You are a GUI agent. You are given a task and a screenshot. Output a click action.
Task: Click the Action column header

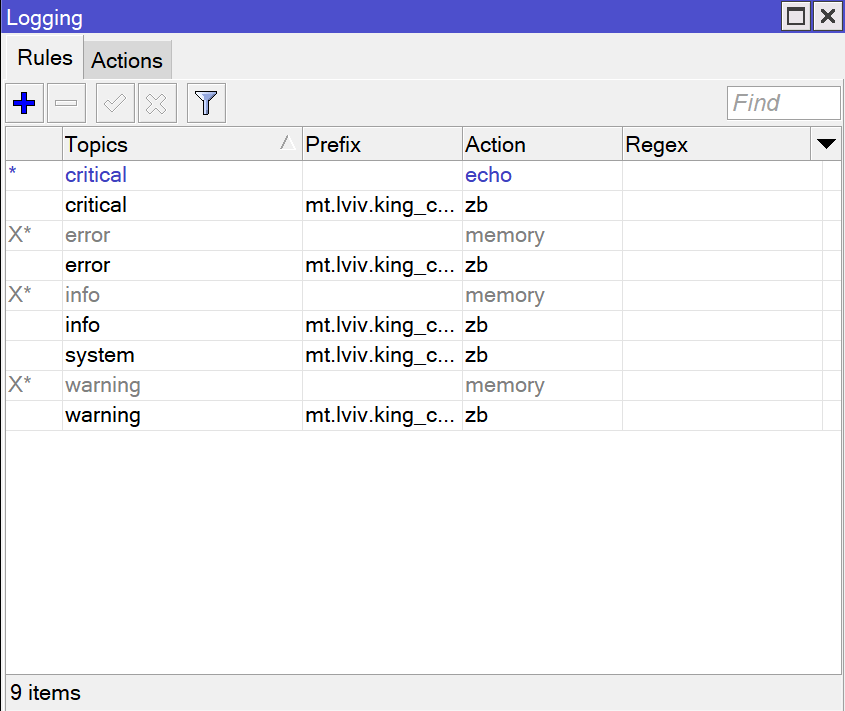click(x=541, y=144)
